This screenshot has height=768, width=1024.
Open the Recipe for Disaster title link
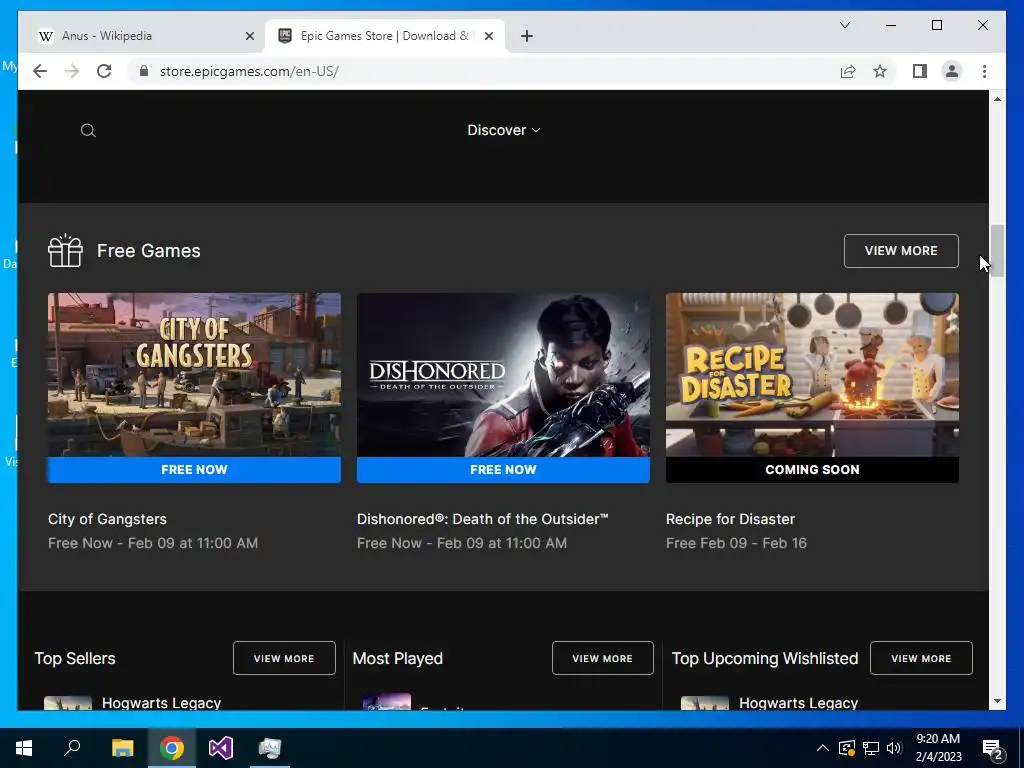click(x=730, y=519)
